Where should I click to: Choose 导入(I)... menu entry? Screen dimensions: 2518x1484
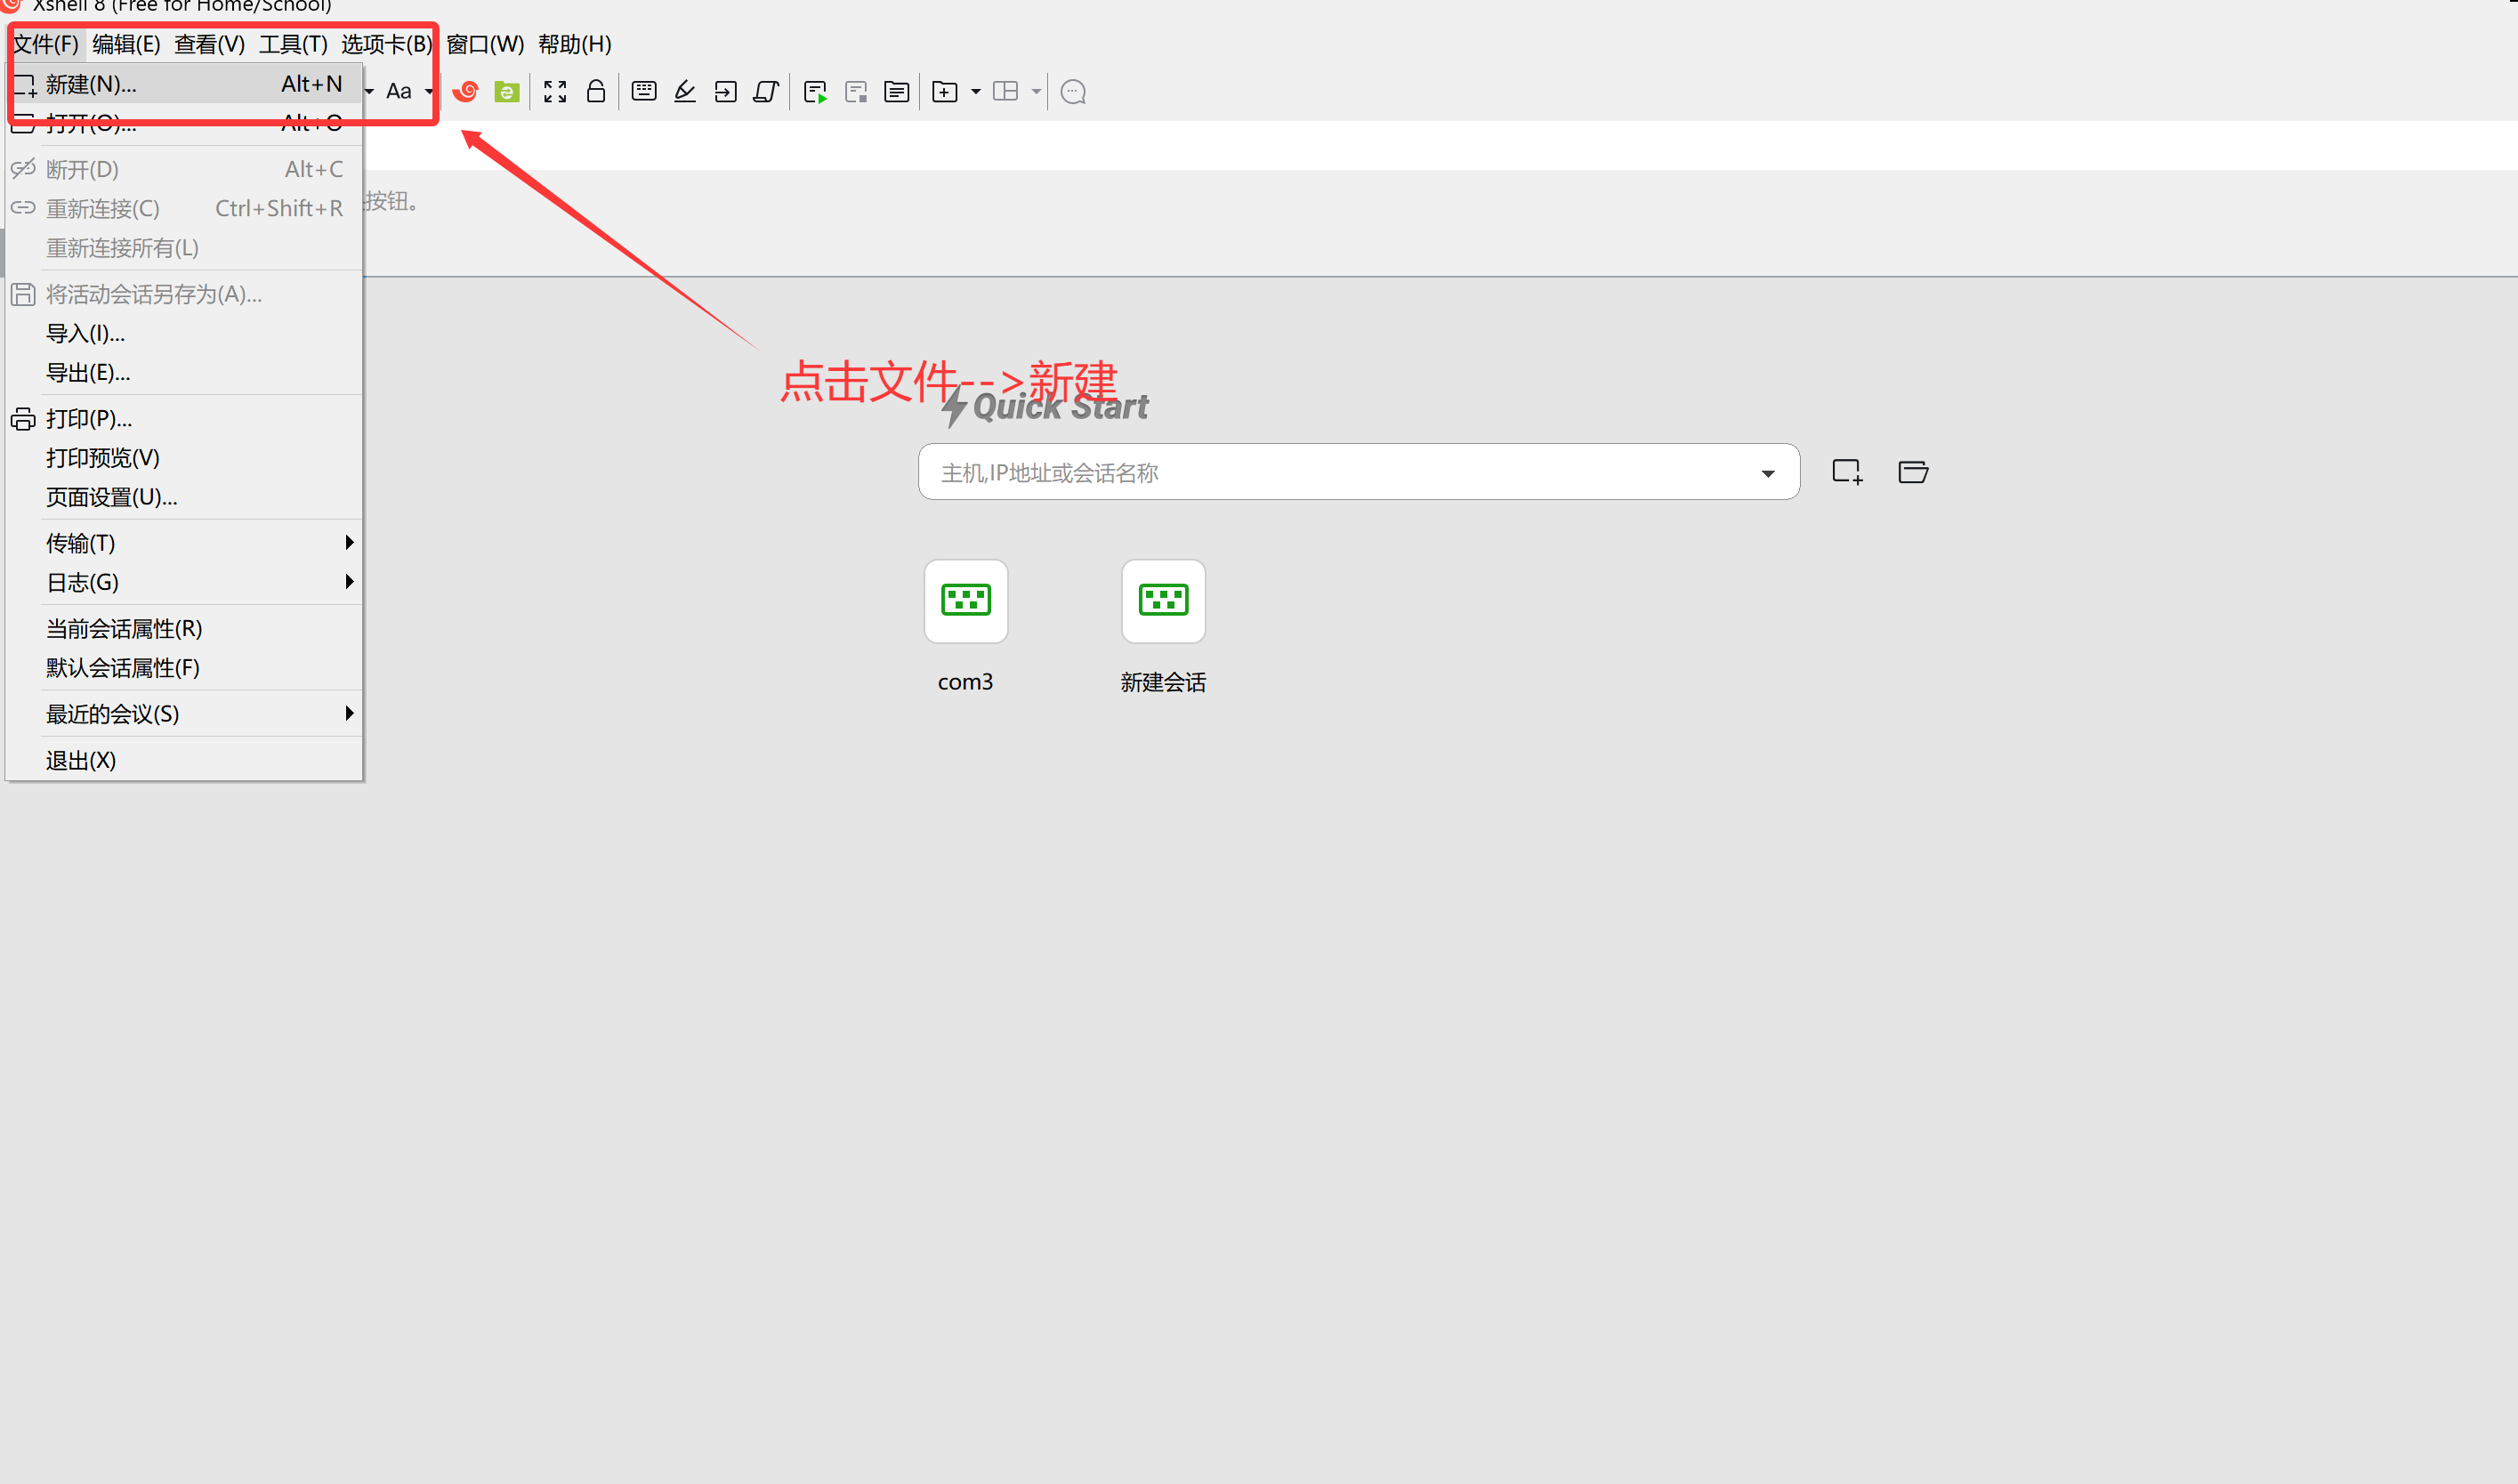[x=86, y=334]
